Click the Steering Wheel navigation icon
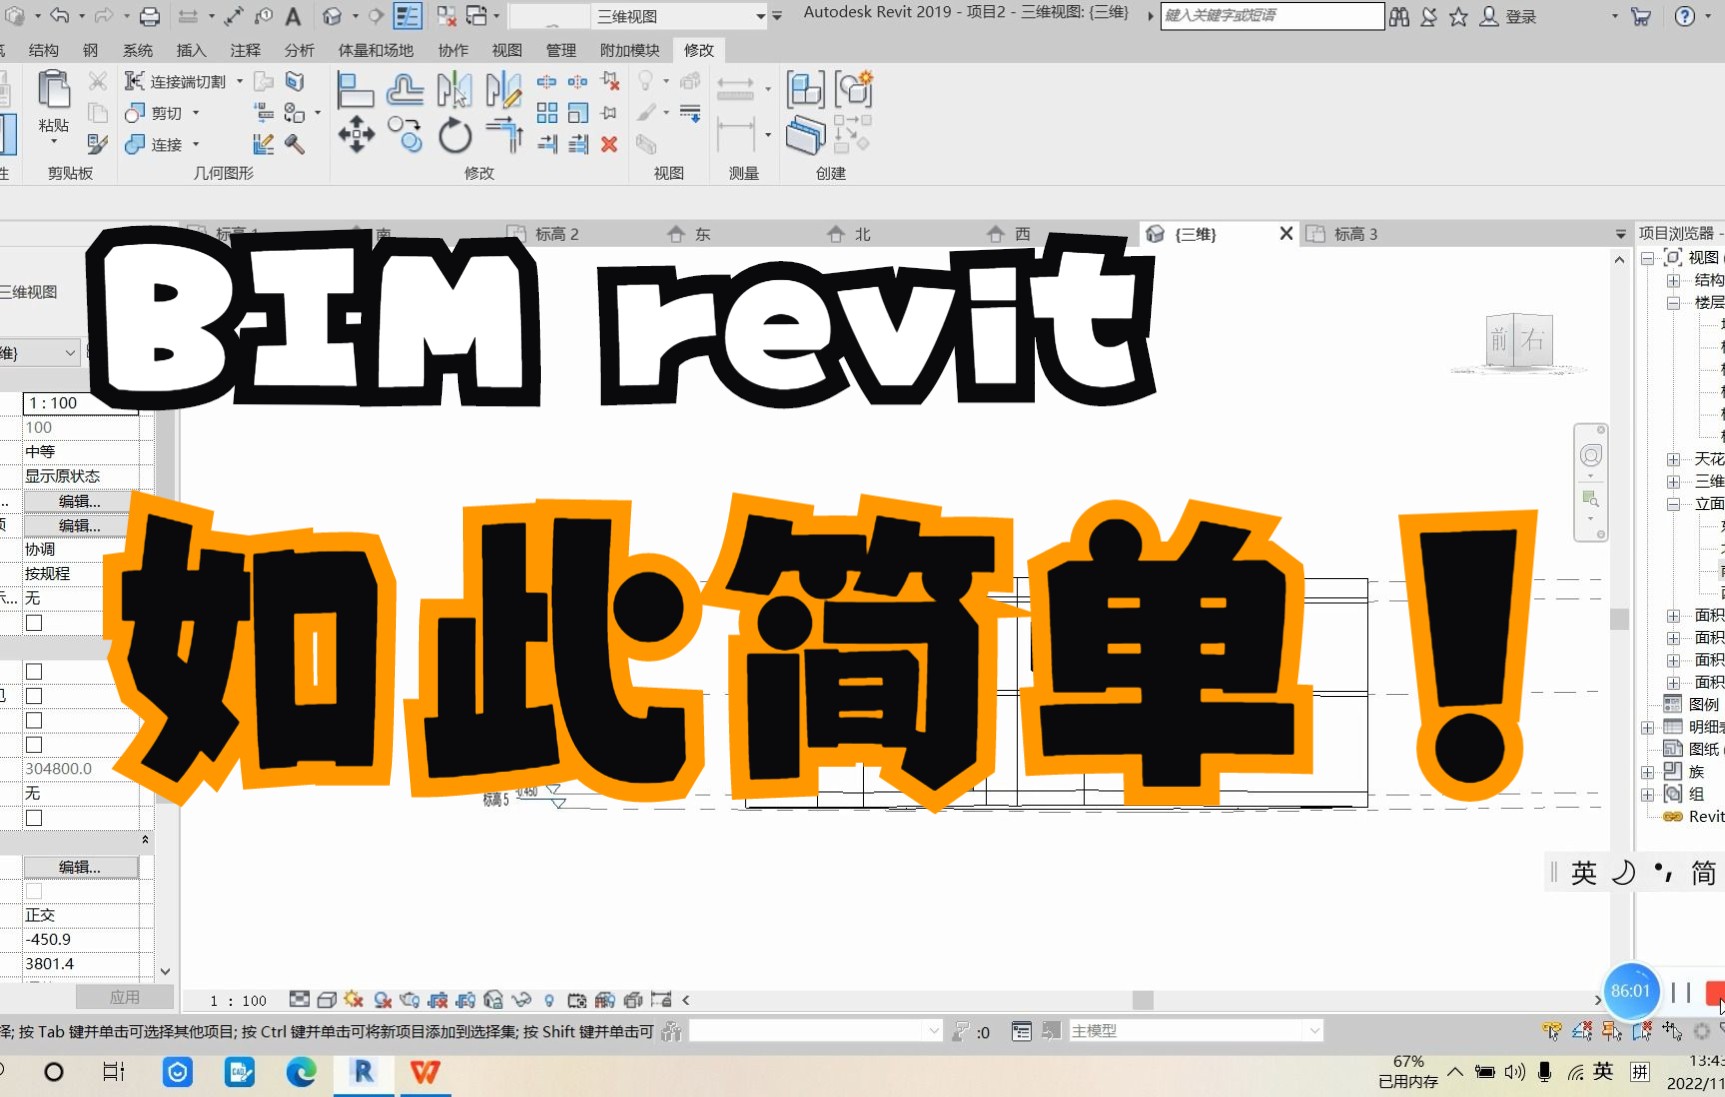 click(1591, 455)
